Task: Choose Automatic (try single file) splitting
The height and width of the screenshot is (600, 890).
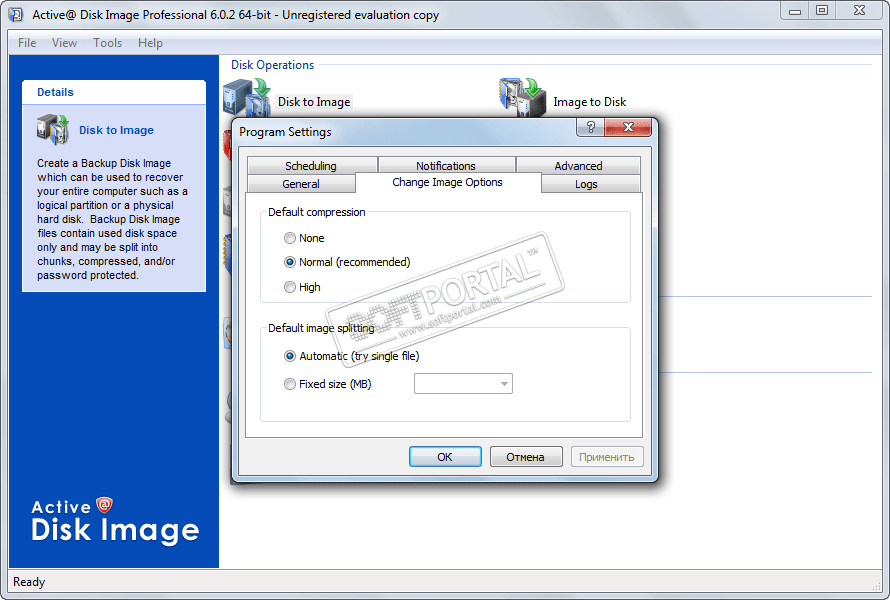Action: 289,356
